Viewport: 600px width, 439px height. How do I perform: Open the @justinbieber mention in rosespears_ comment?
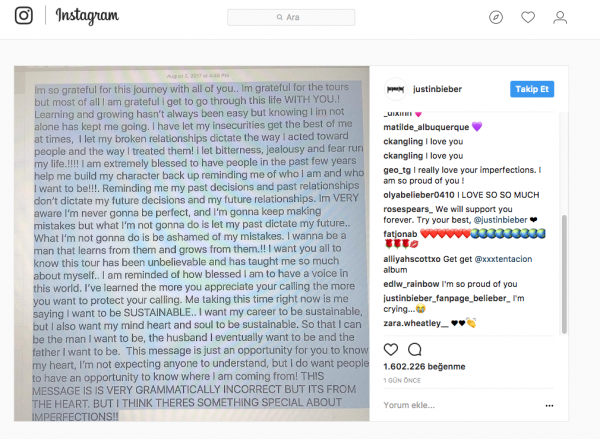coord(501,220)
